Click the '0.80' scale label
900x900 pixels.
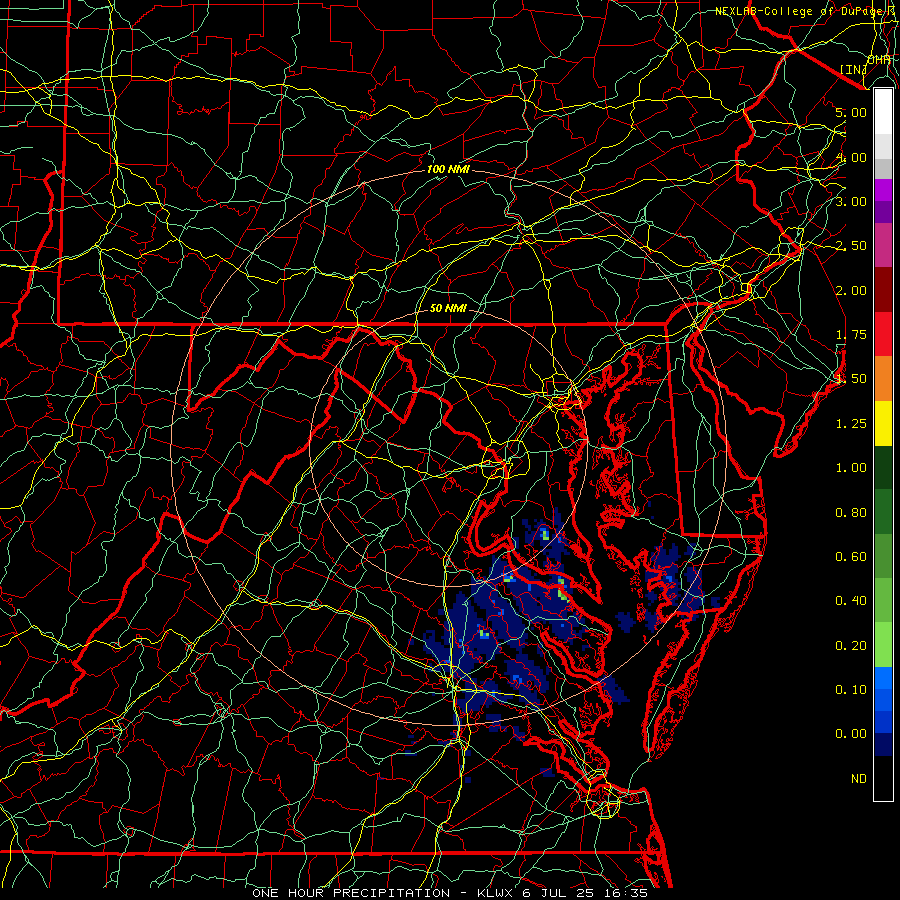(851, 513)
